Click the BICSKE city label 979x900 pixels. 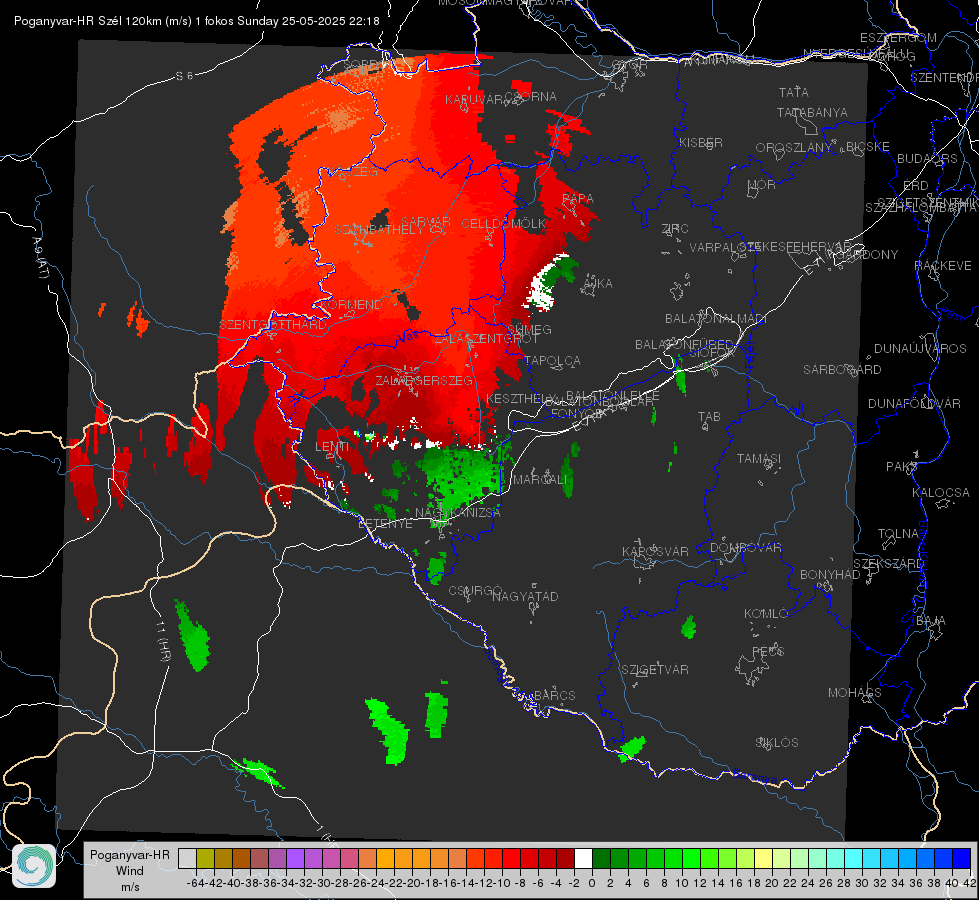pyautogui.click(x=868, y=146)
